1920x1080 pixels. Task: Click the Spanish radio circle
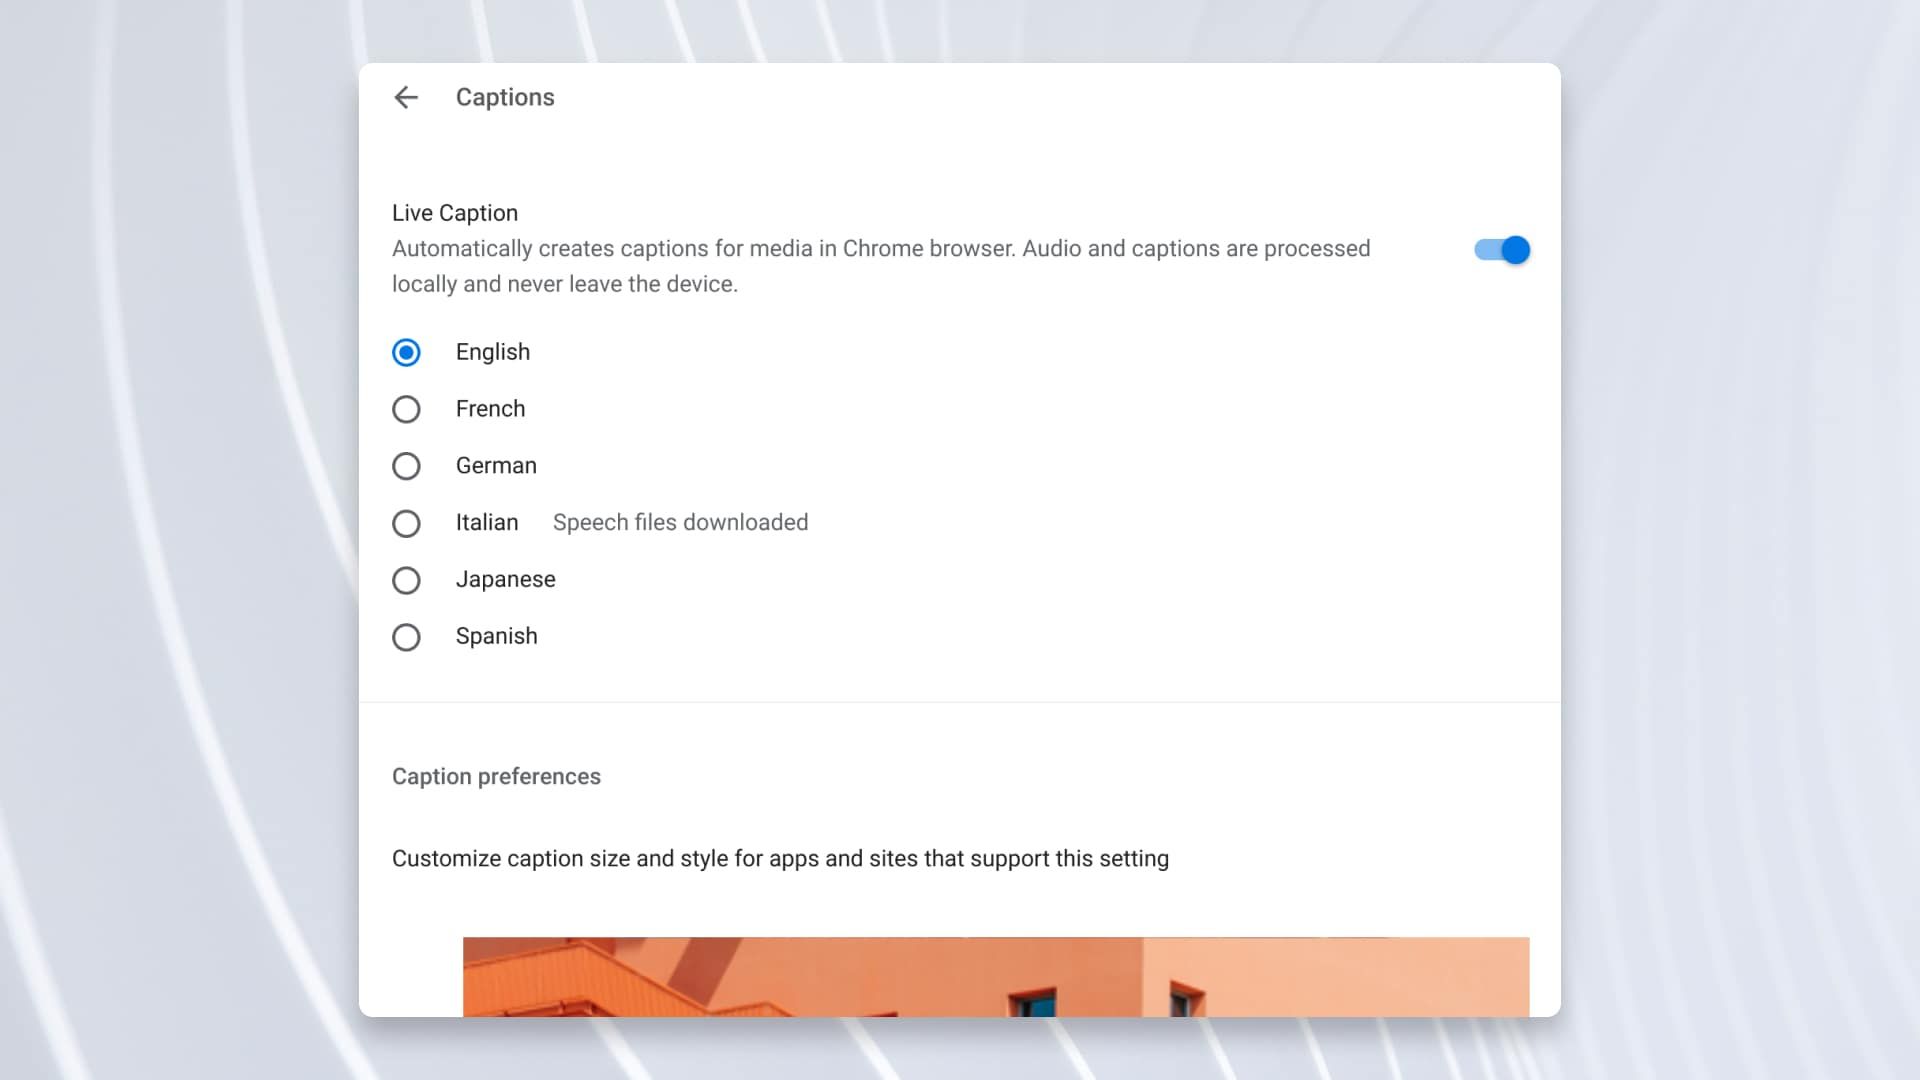pyautogui.click(x=407, y=637)
